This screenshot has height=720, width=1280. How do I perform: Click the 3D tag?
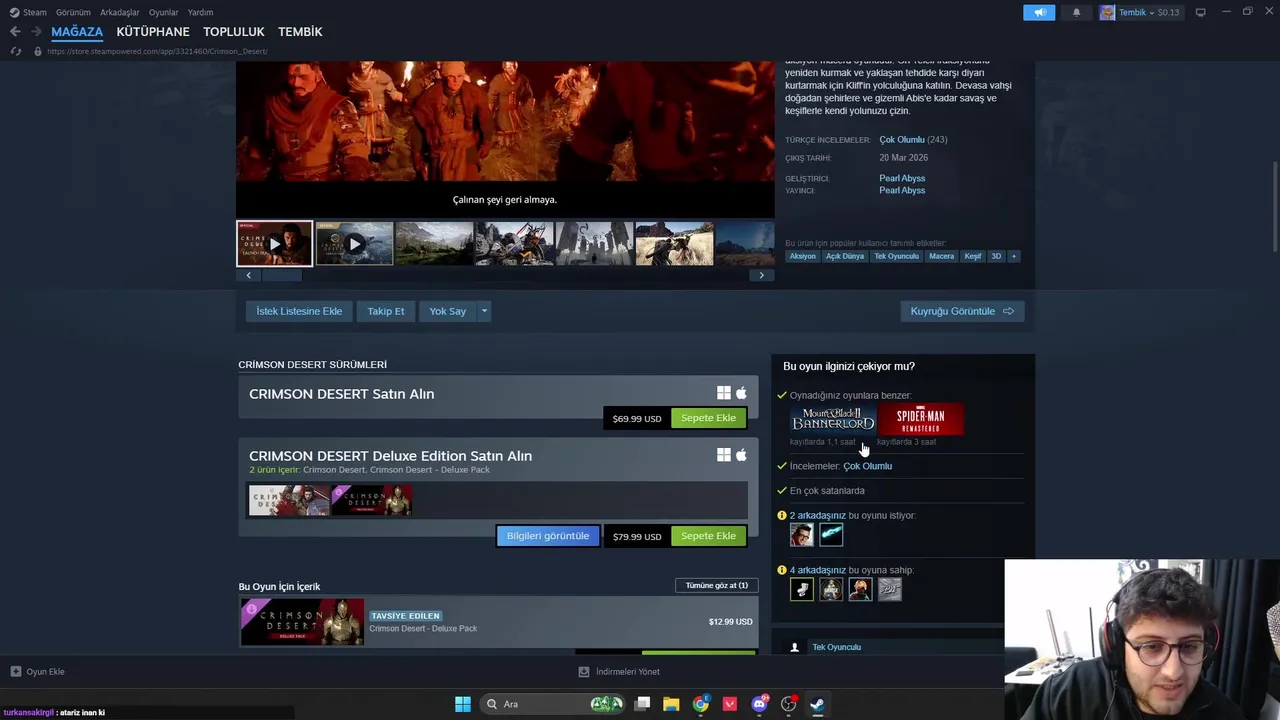click(996, 256)
